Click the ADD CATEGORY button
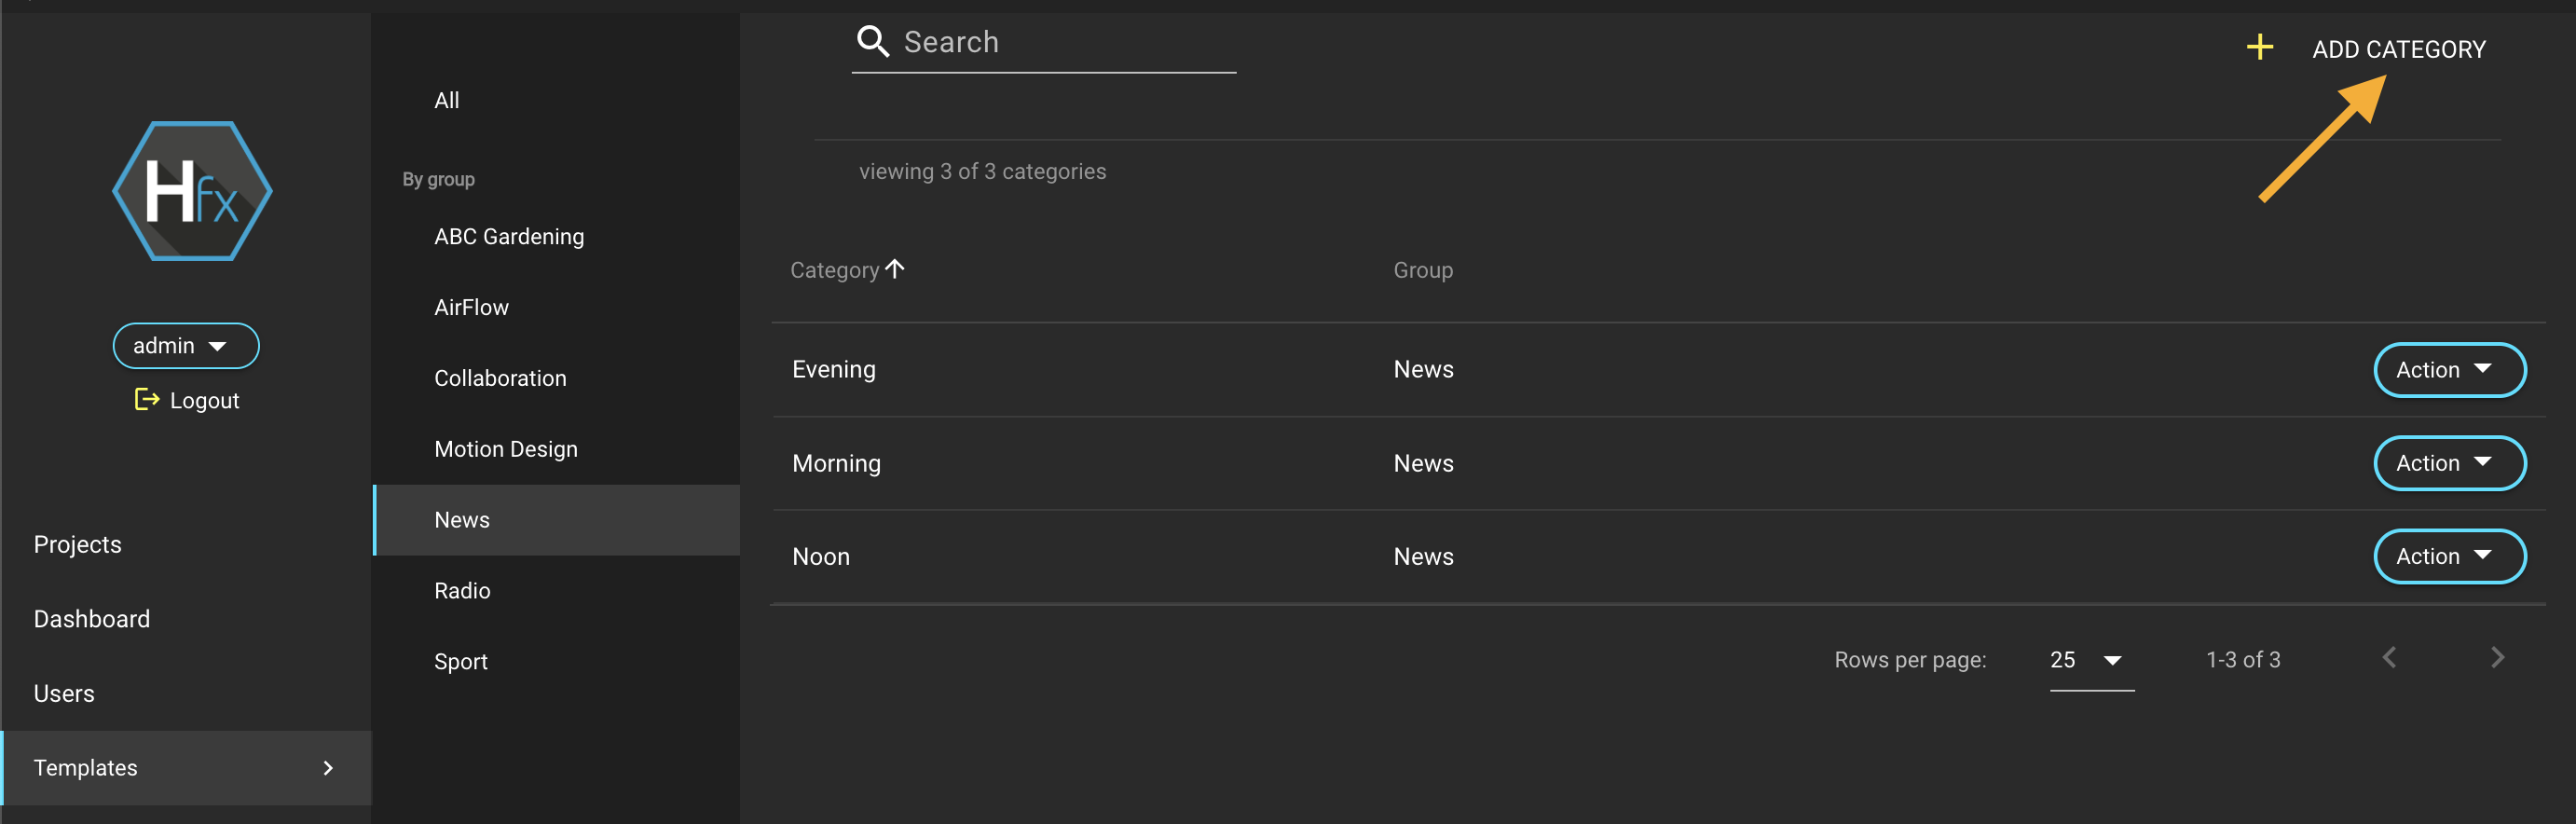2576x824 pixels. pos(2397,49)
